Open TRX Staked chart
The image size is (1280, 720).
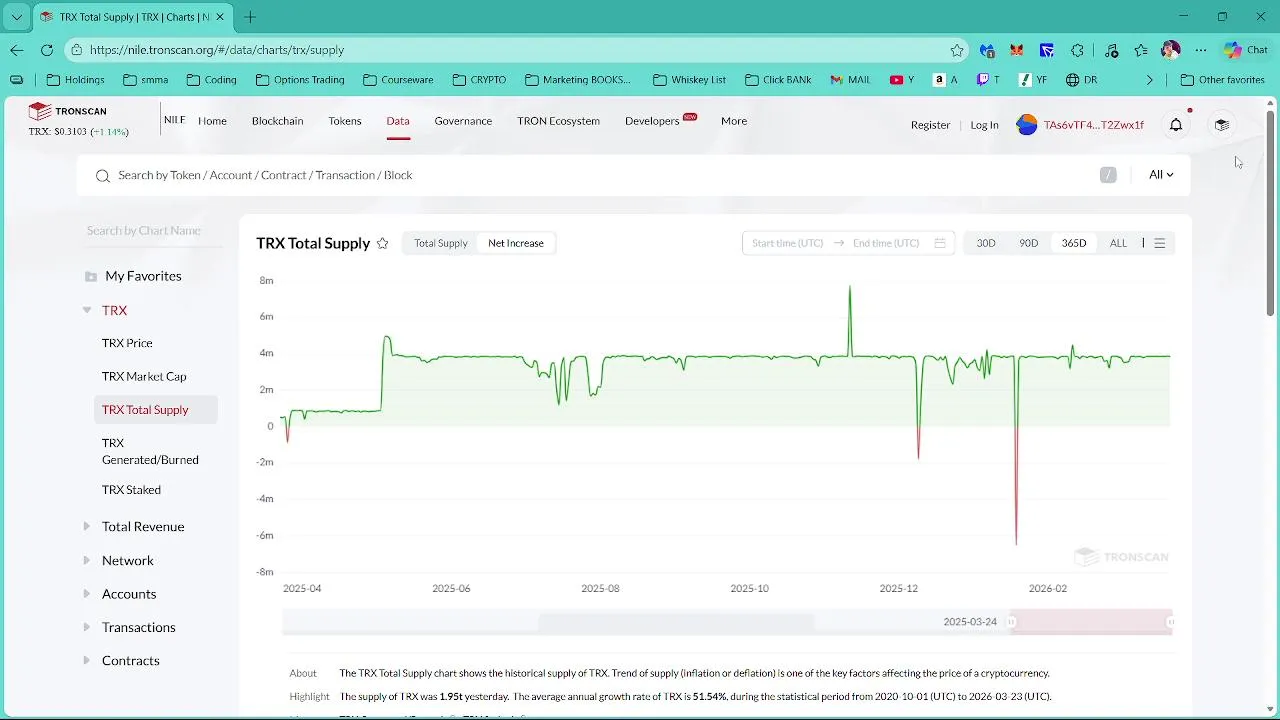(131, 490)
